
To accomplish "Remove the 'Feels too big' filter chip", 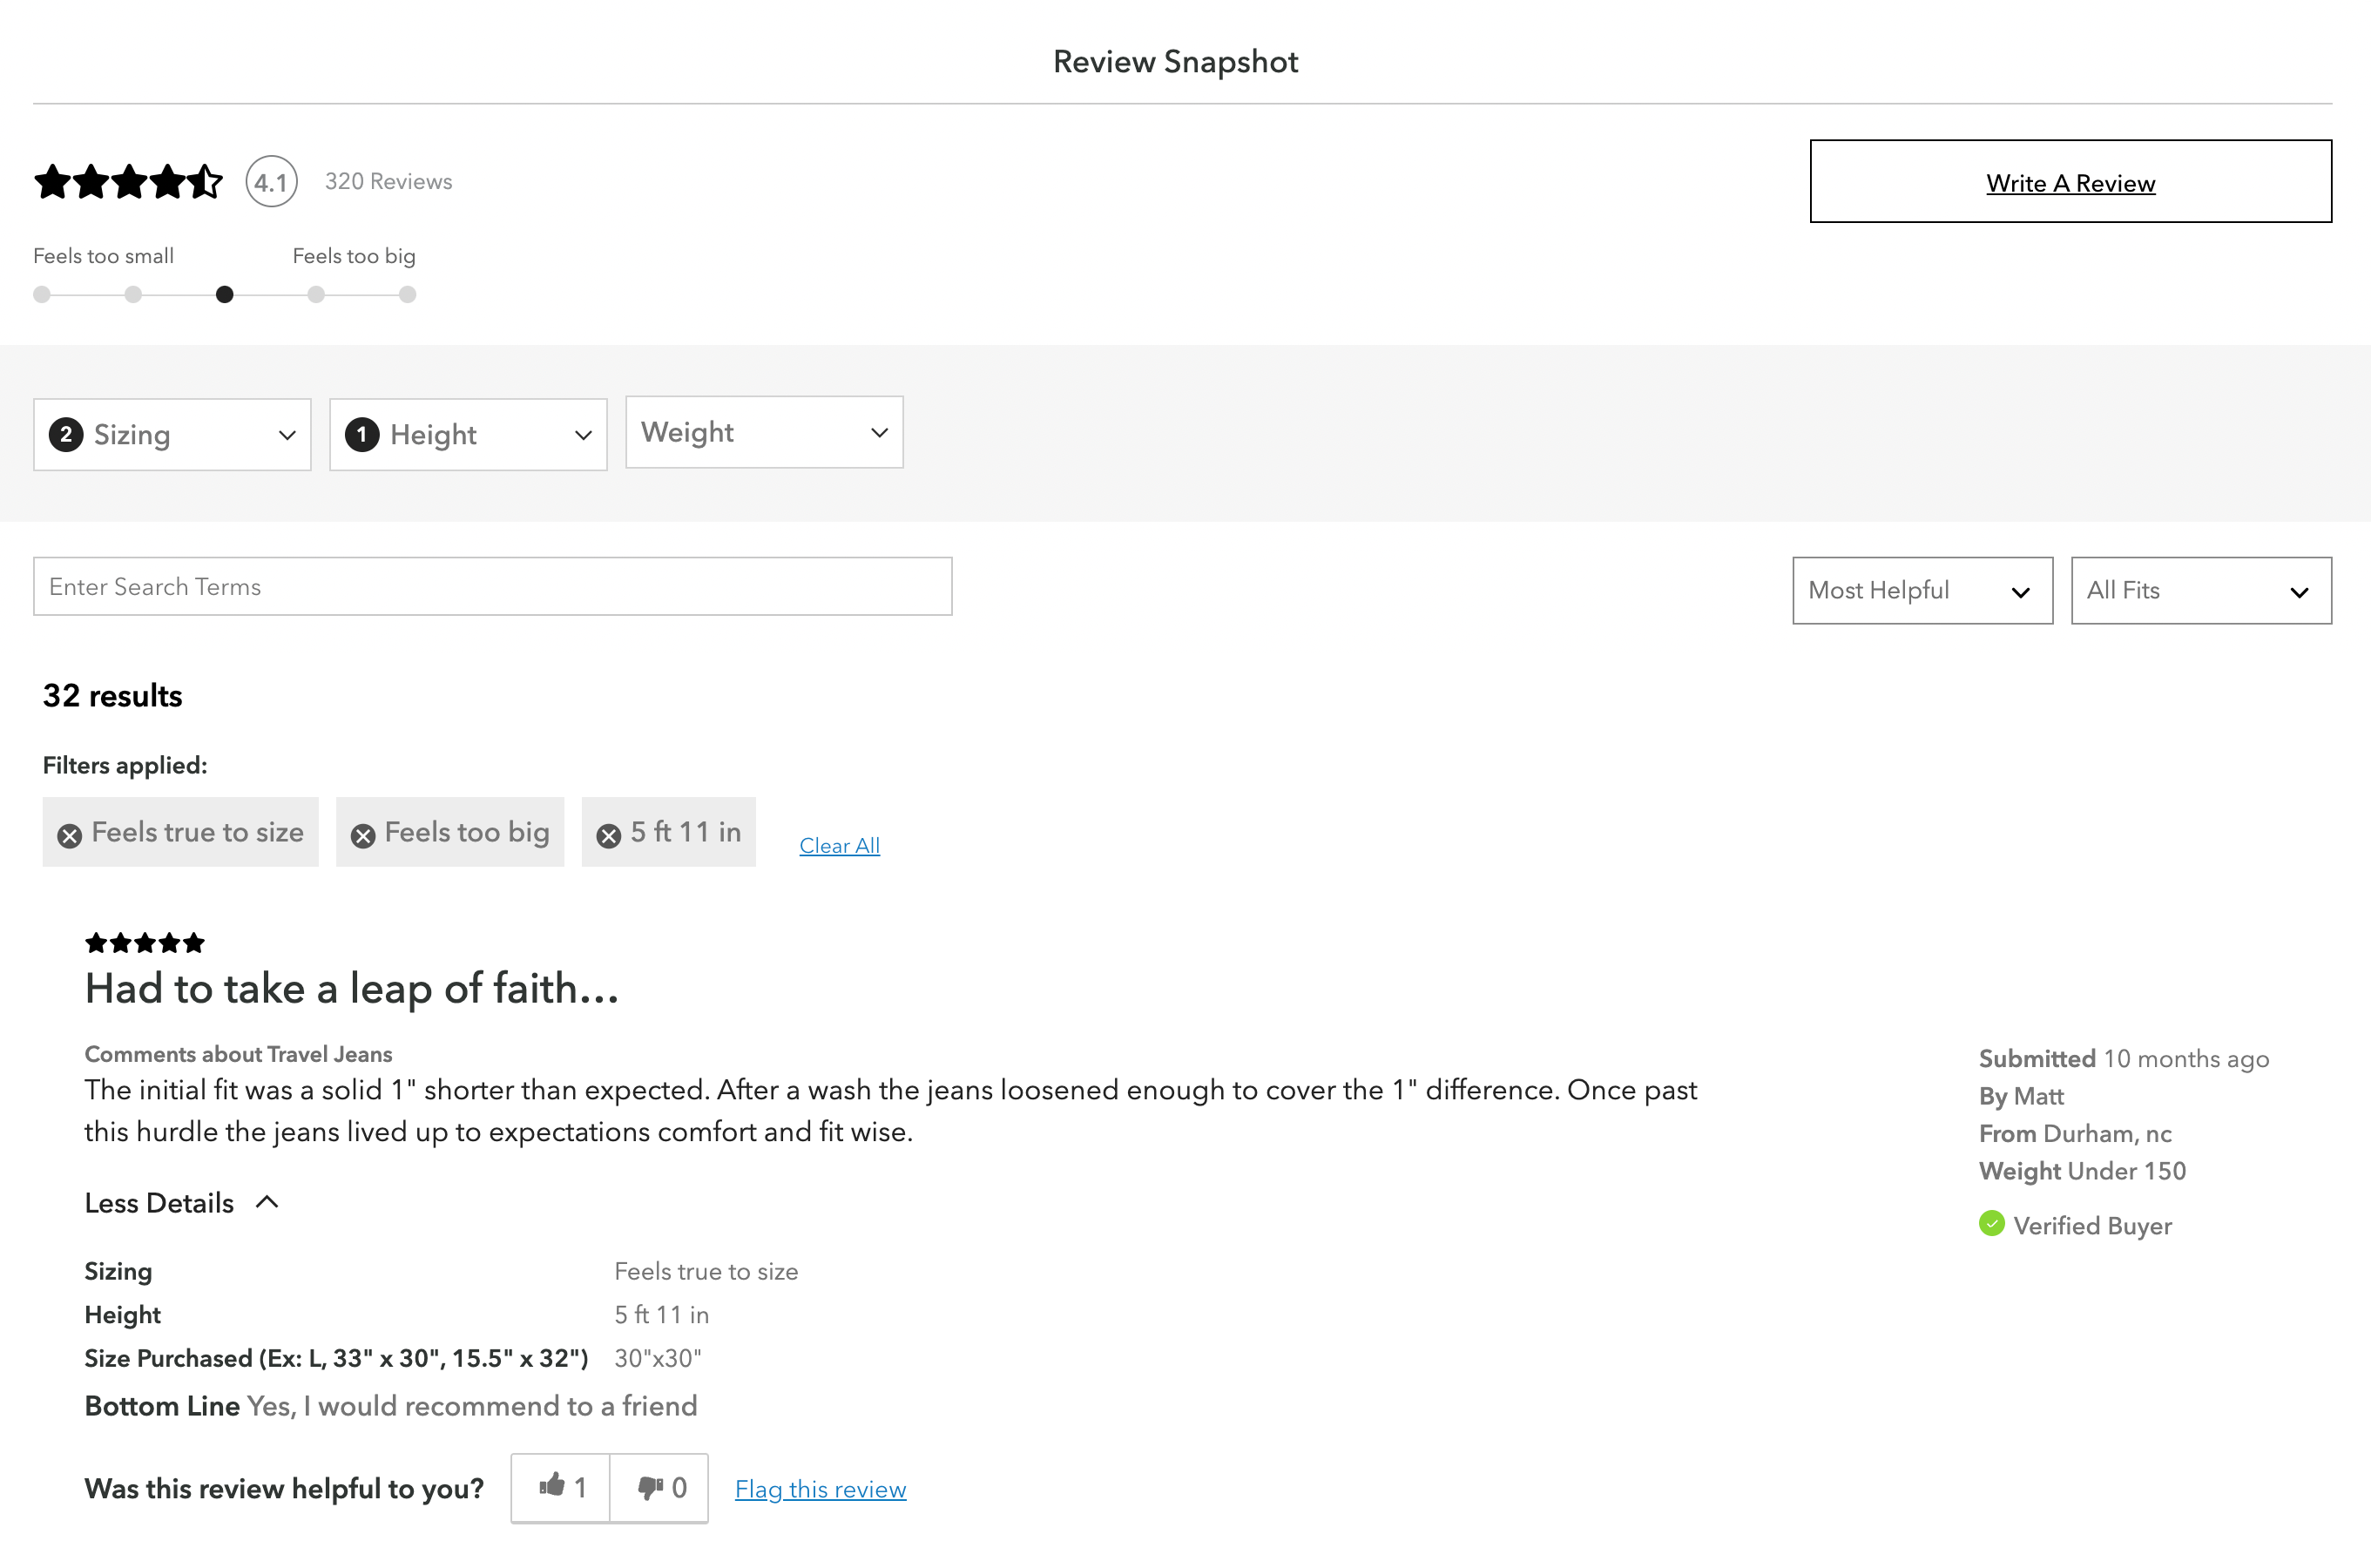I will tap(363, 835).
